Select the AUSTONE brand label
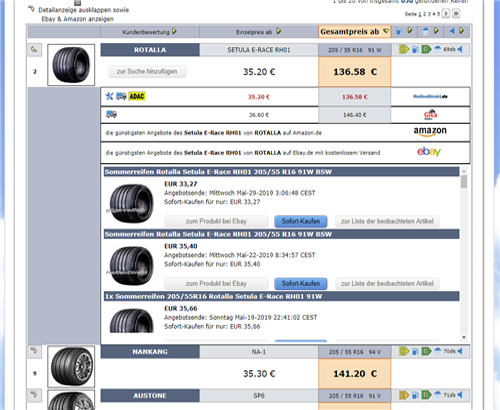The image size is (500, 410). pos(150,395)
